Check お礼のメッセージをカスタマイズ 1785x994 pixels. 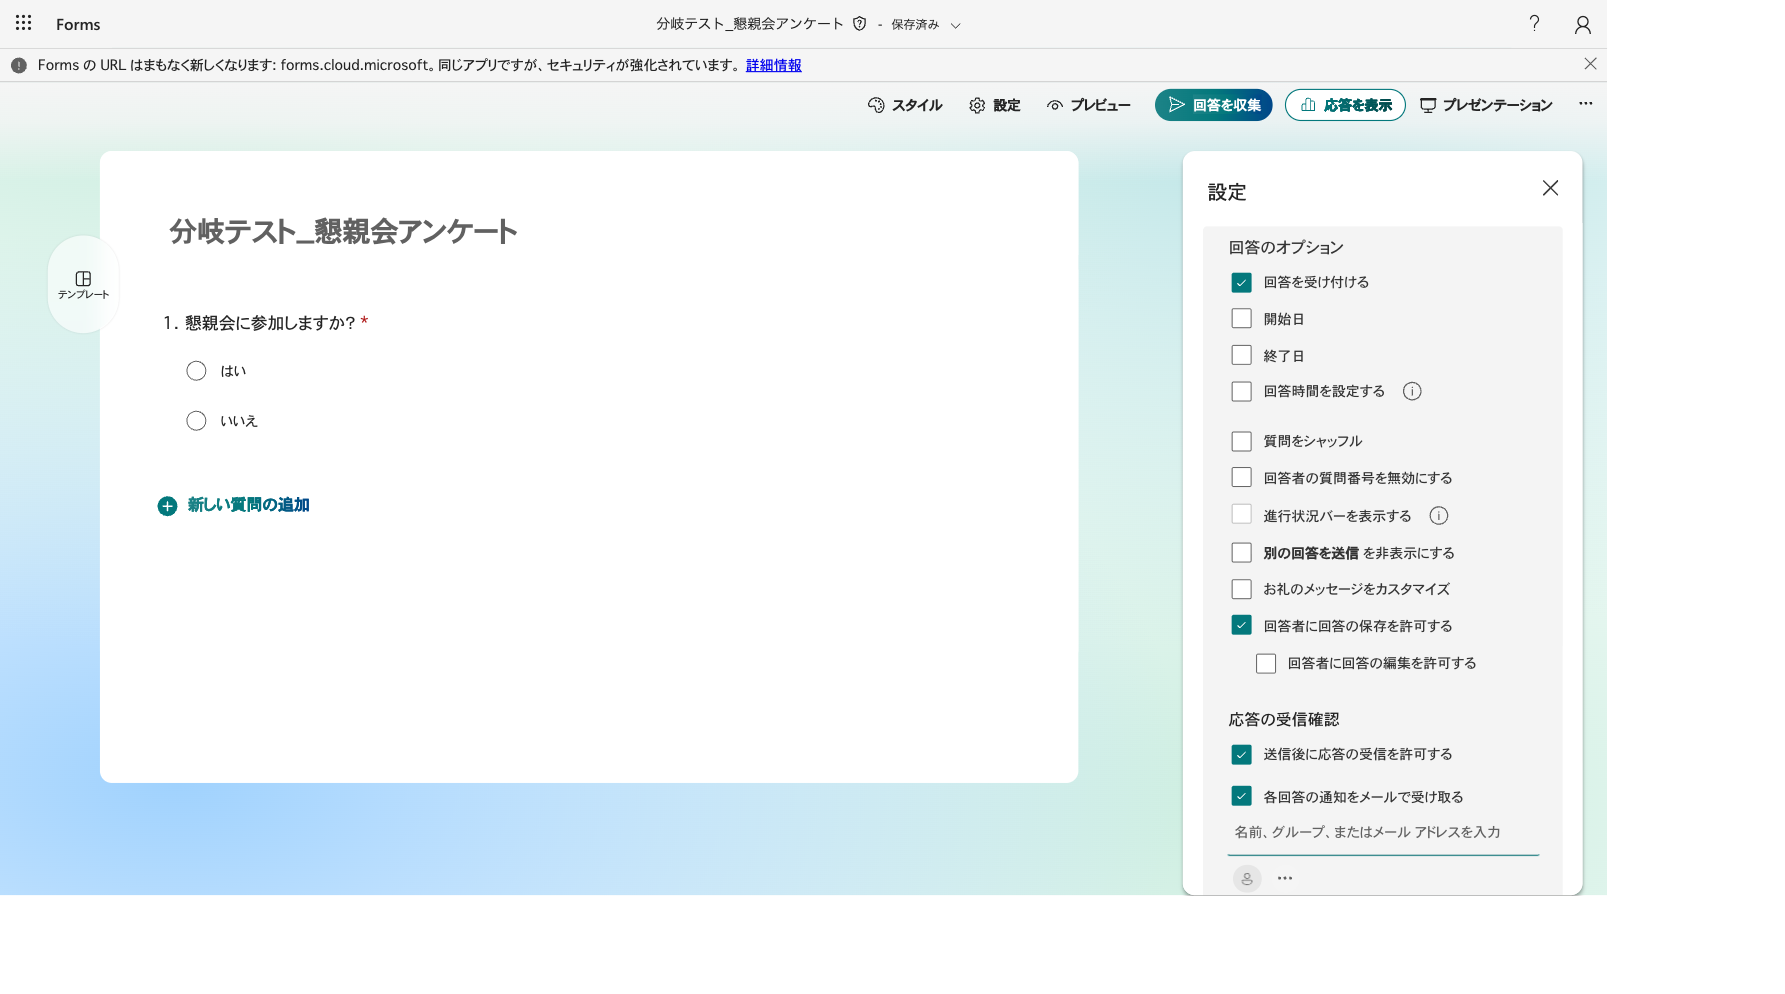pos(1241,589)
